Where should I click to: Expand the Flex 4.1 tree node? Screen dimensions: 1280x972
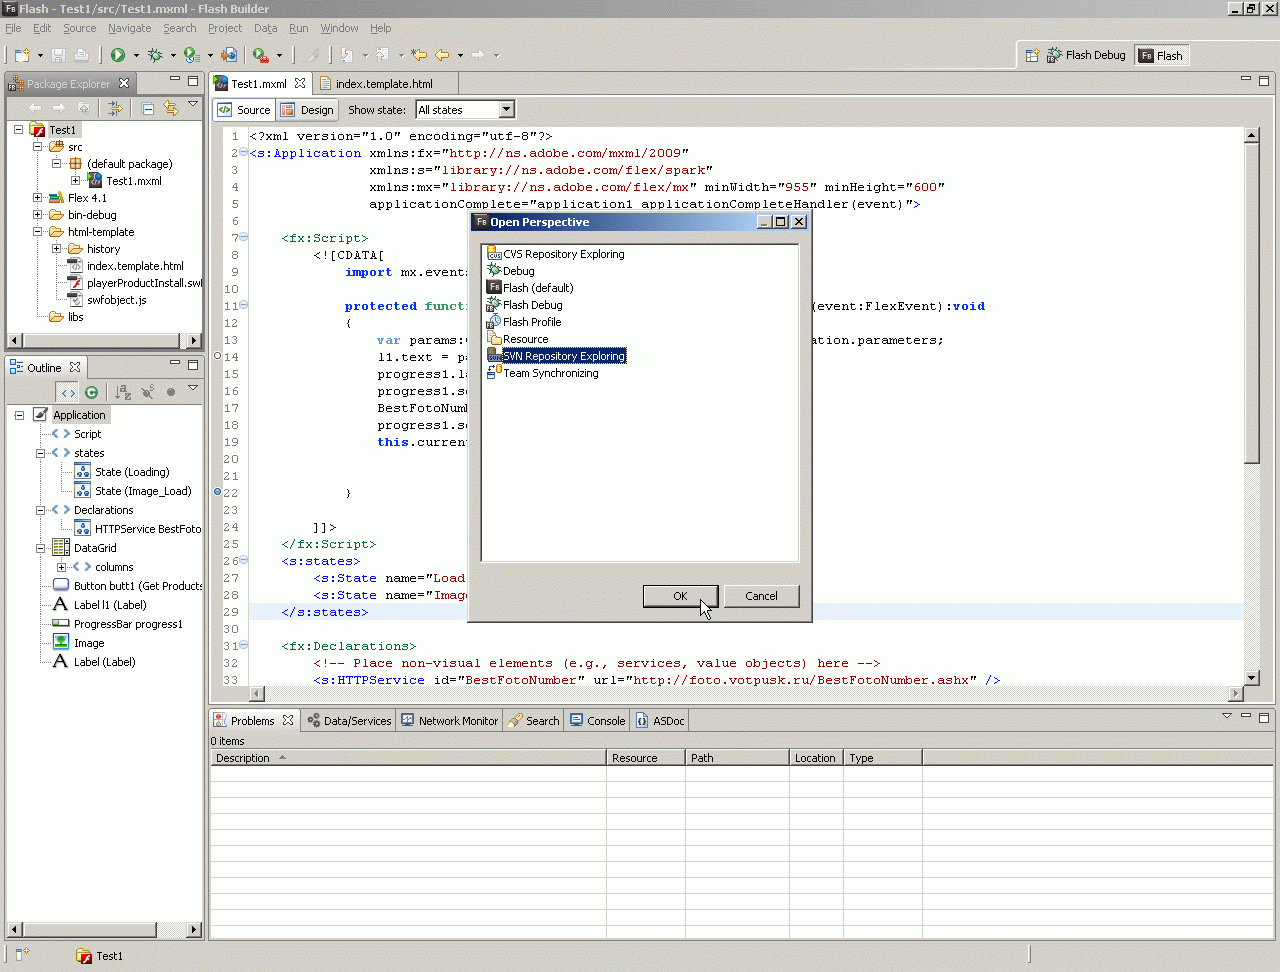point(38,198)
